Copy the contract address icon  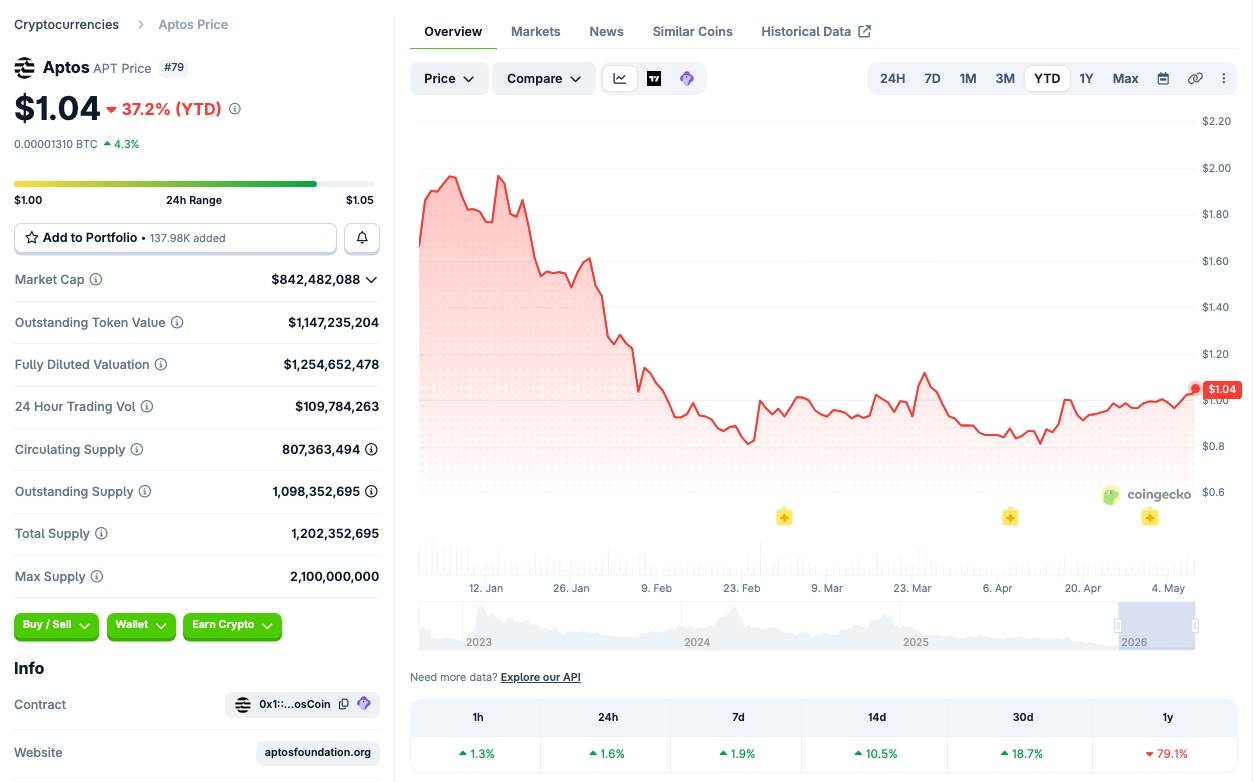344,704
